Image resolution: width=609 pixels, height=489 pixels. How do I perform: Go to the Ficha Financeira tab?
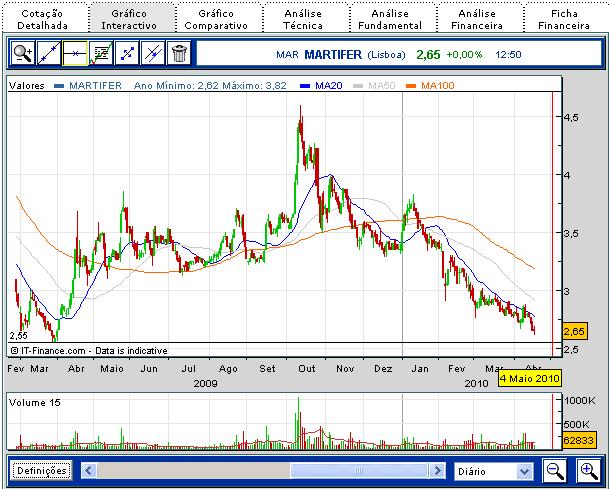point(564,18)
